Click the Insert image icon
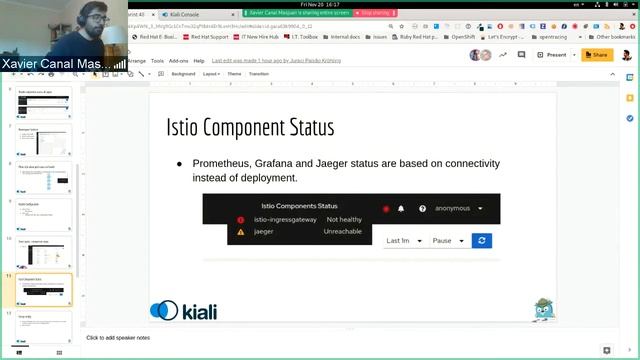Viewport: 640px width, 360px height. click(x=115, y=74)
